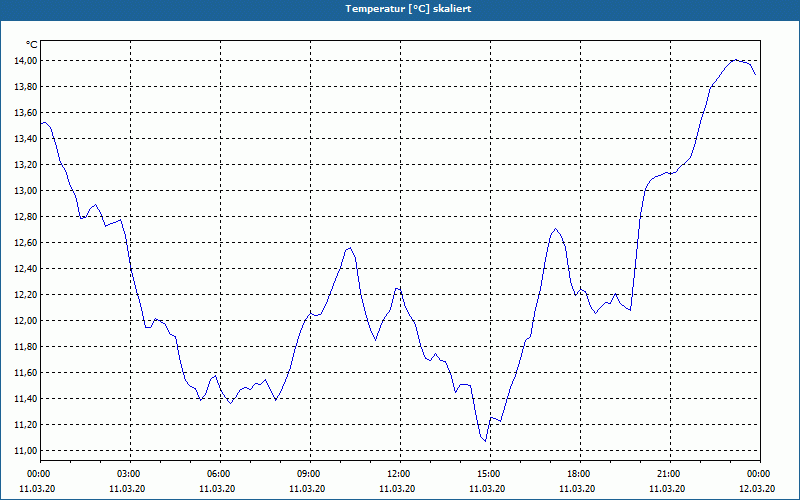Viewport: 800px width, 500px height.
Task: Select the 11,00 y-axis label
Action: [x=25, y=451]
